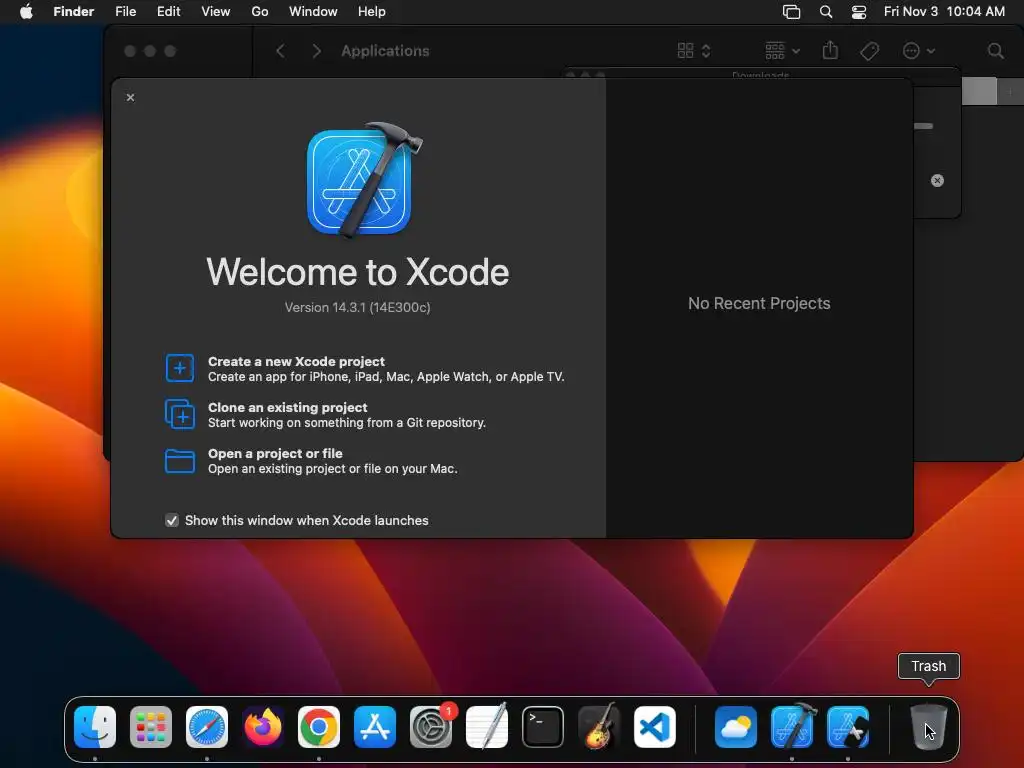Open Finder from the Dock
Screen dimensions: 1024x768
click(95, 727)
